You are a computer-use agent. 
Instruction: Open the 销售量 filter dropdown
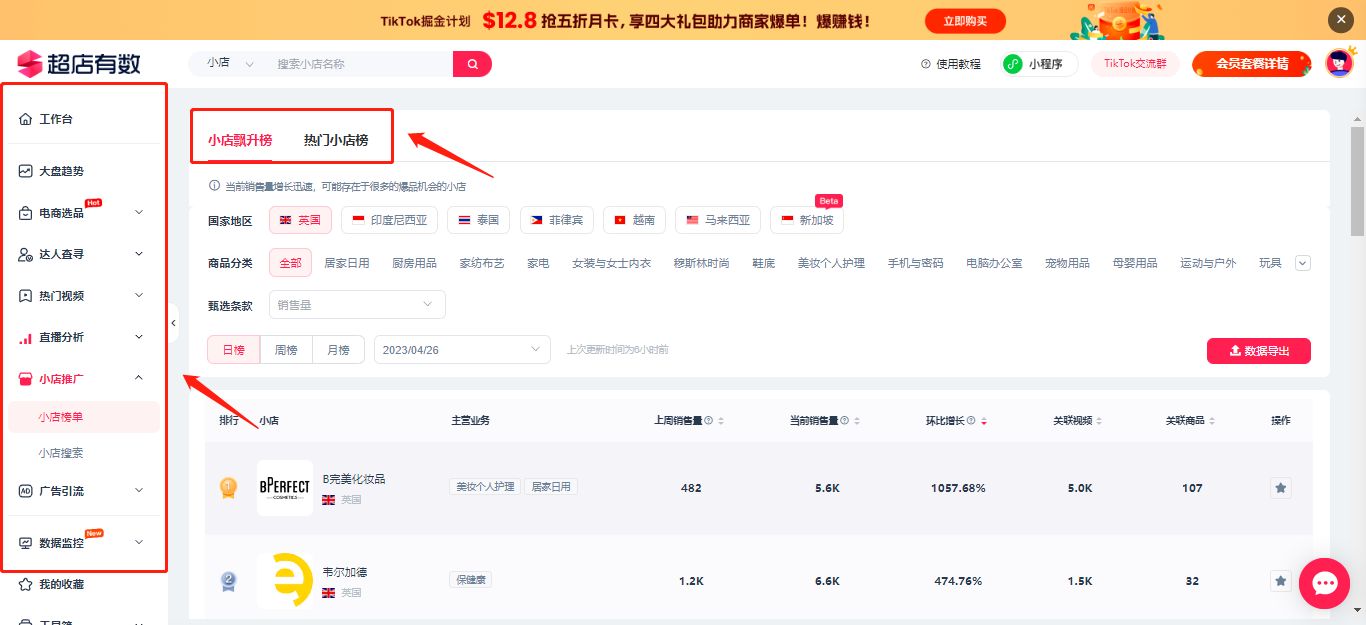click(356, 304)
